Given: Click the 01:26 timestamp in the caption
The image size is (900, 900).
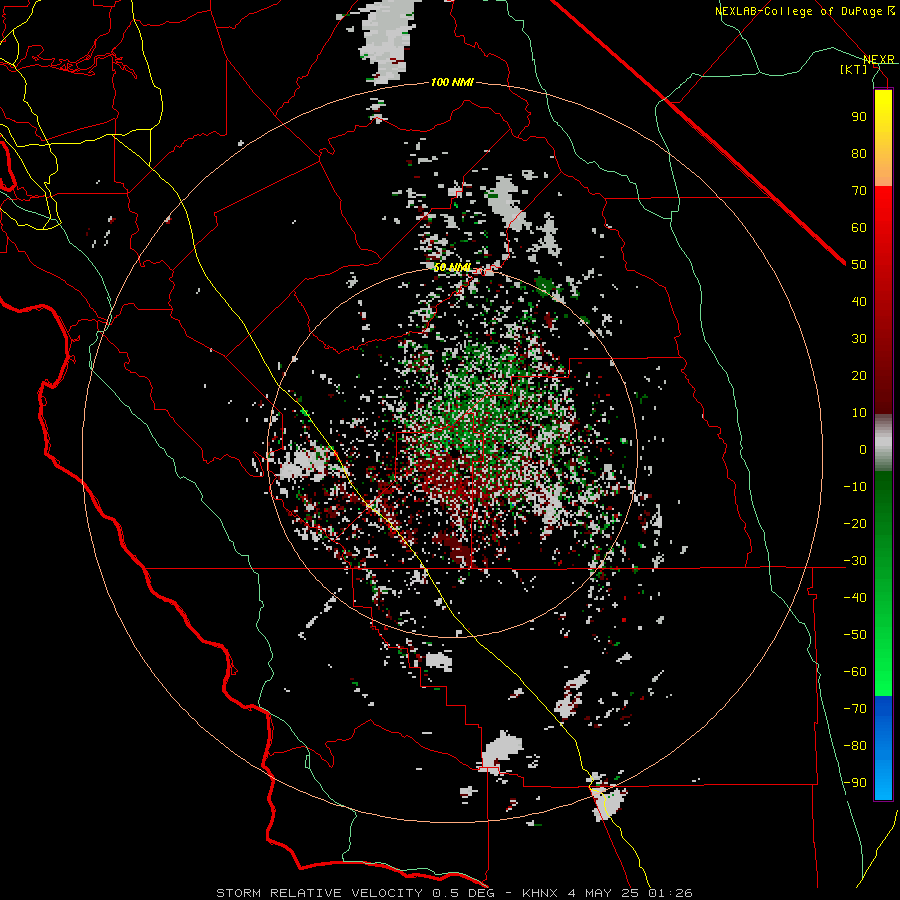Looking at the screenshot, I should 670,893.
